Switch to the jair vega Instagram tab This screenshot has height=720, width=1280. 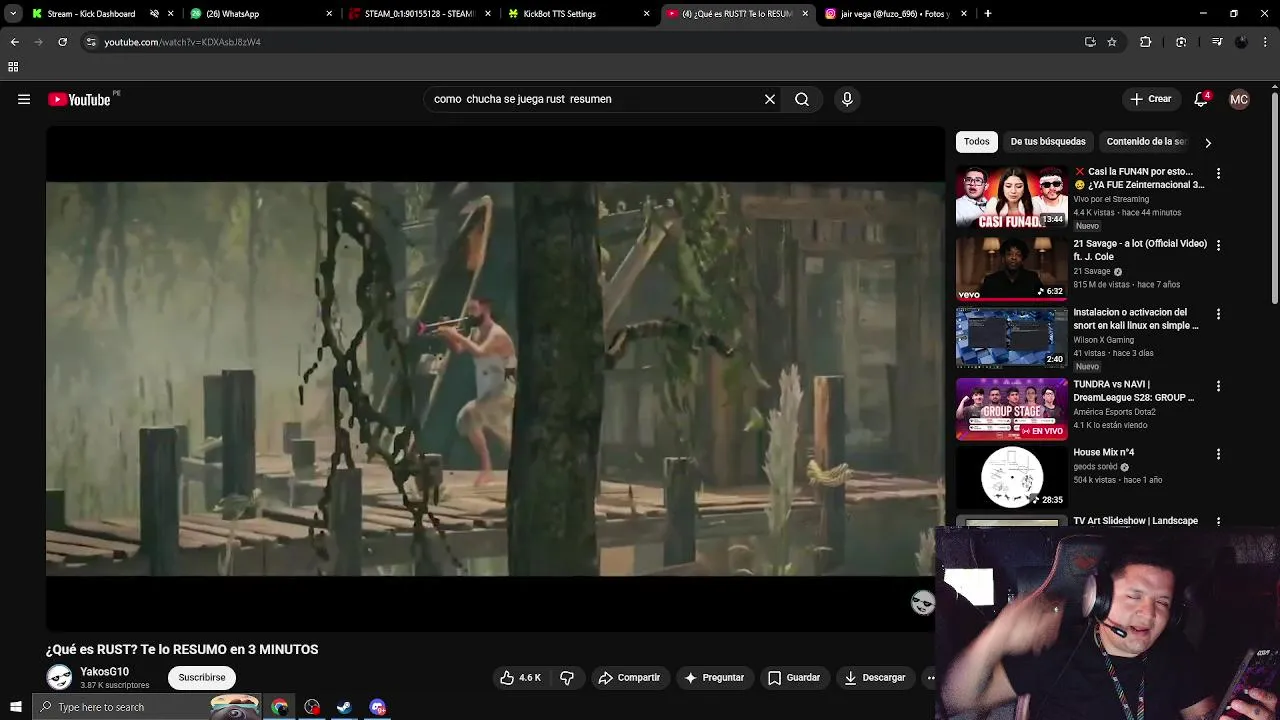(895, 14)
